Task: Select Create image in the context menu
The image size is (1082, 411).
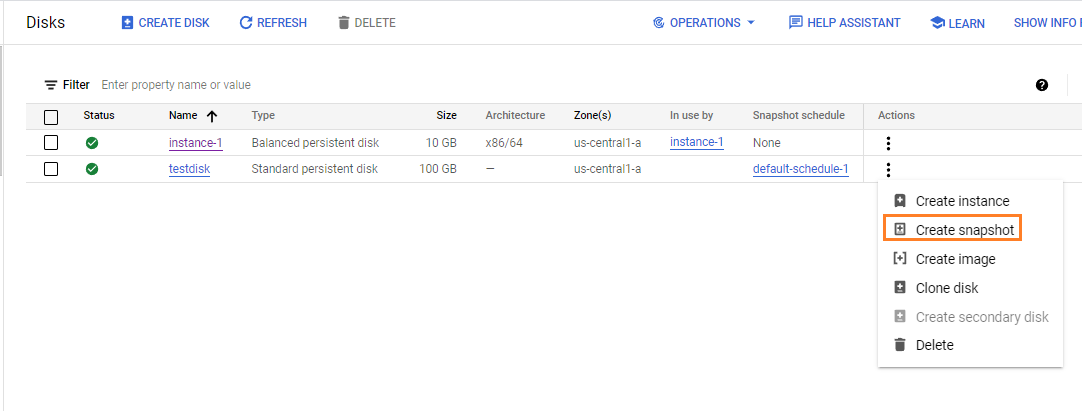Action: (x=955, y=259)
